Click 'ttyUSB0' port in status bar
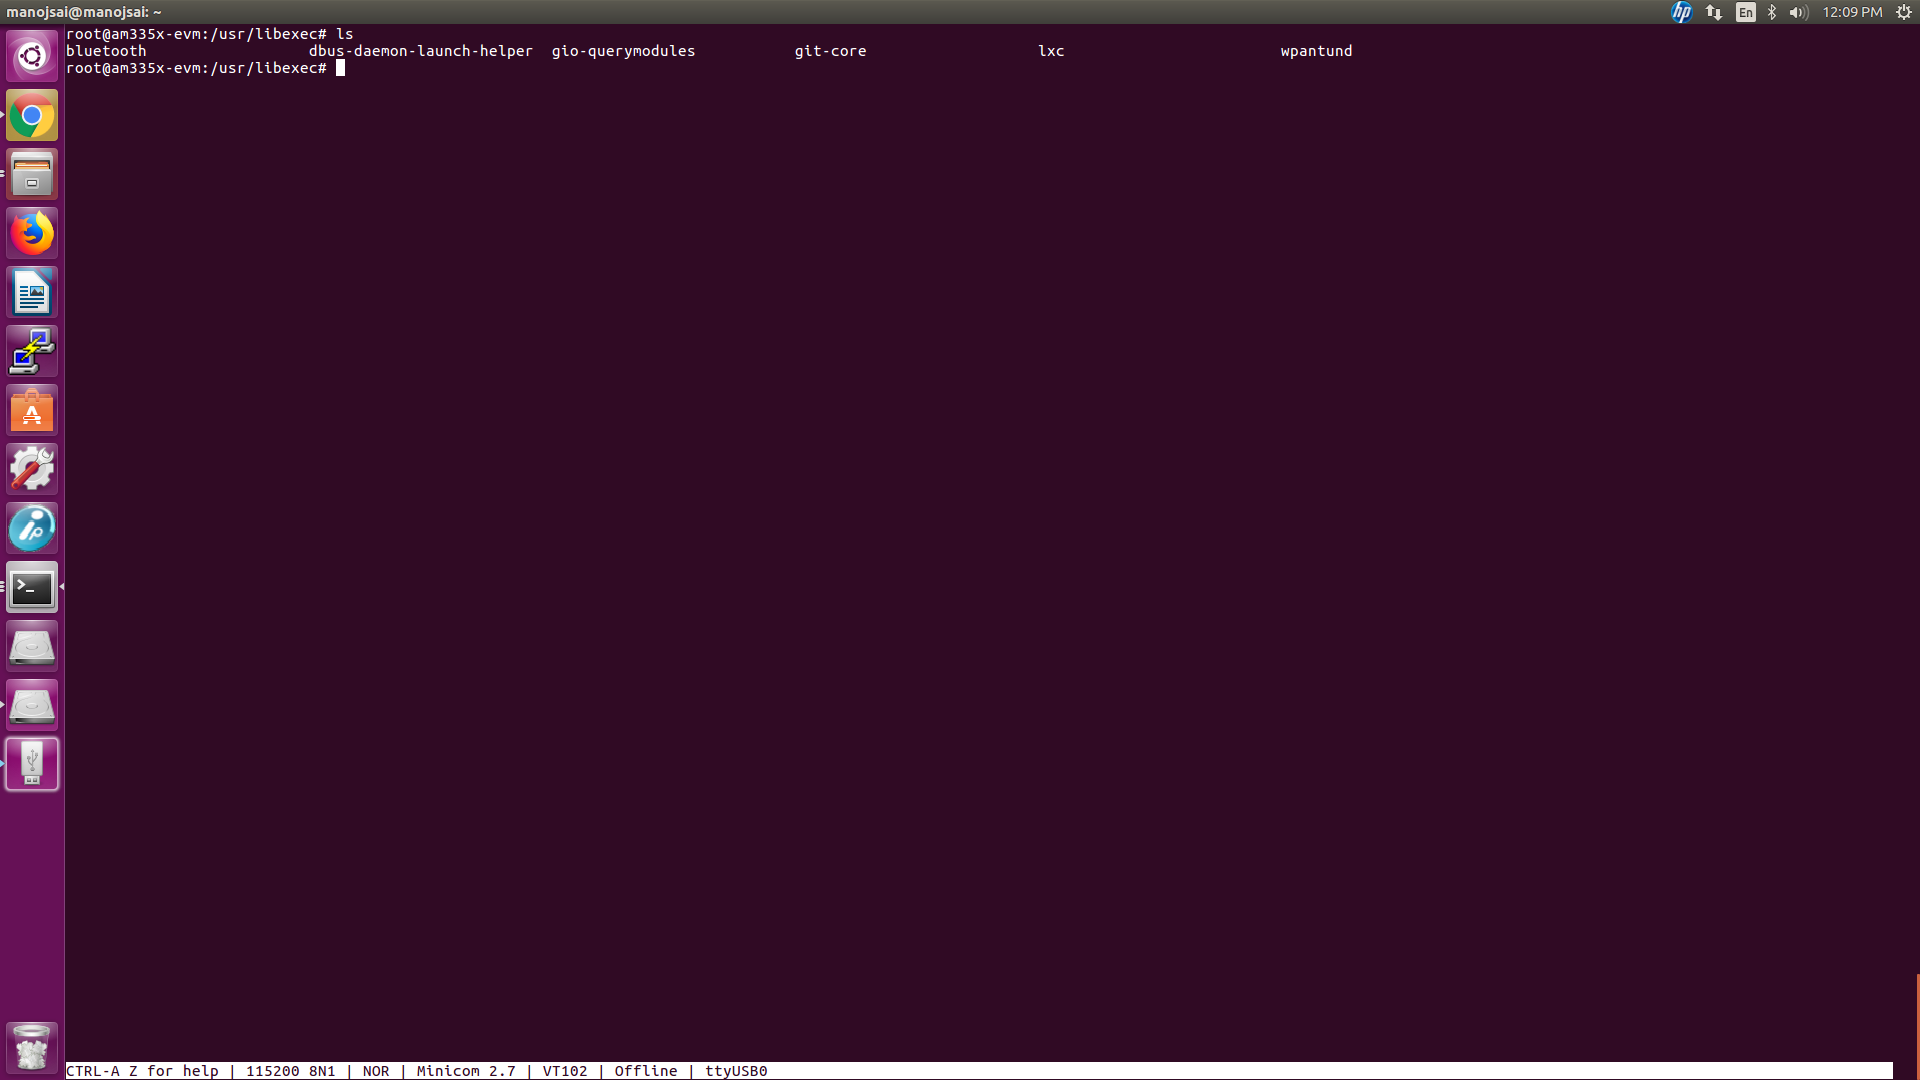The height and width of the screenshot is (1080, 1920). coord(736,1071)
